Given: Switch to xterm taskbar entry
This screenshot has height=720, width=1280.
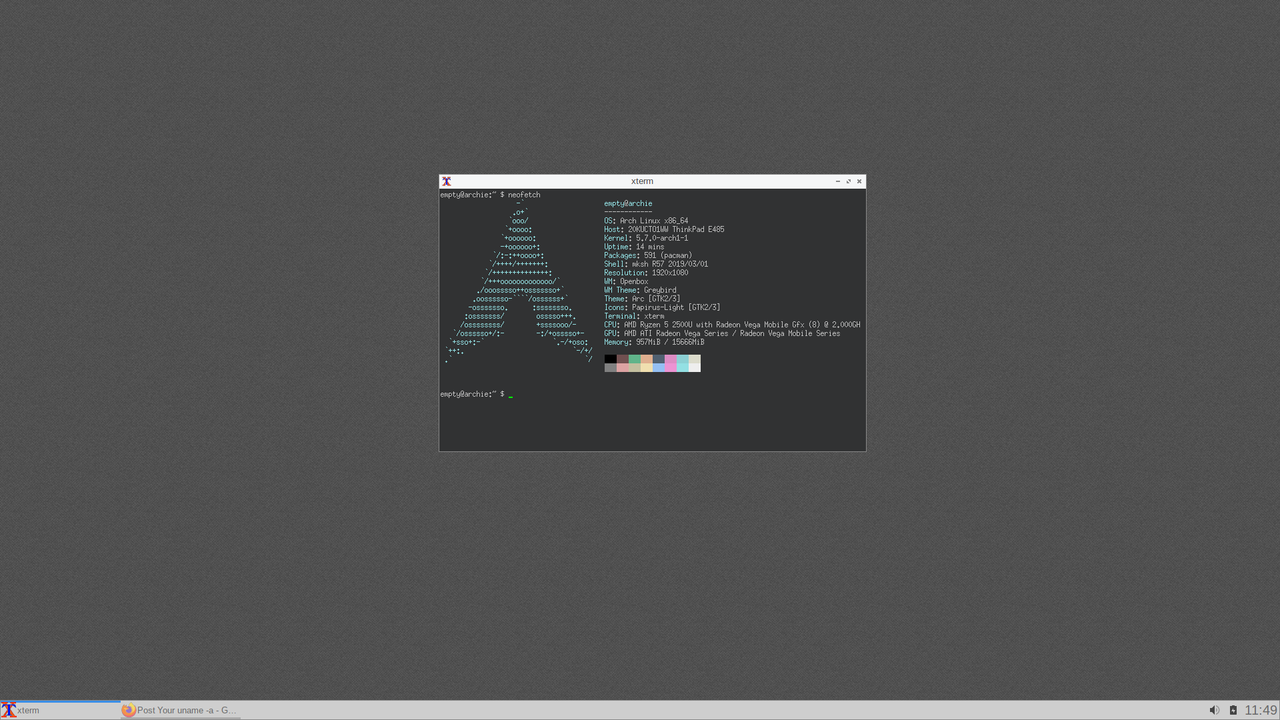Looking at the screenshot, I should (60, 710).
